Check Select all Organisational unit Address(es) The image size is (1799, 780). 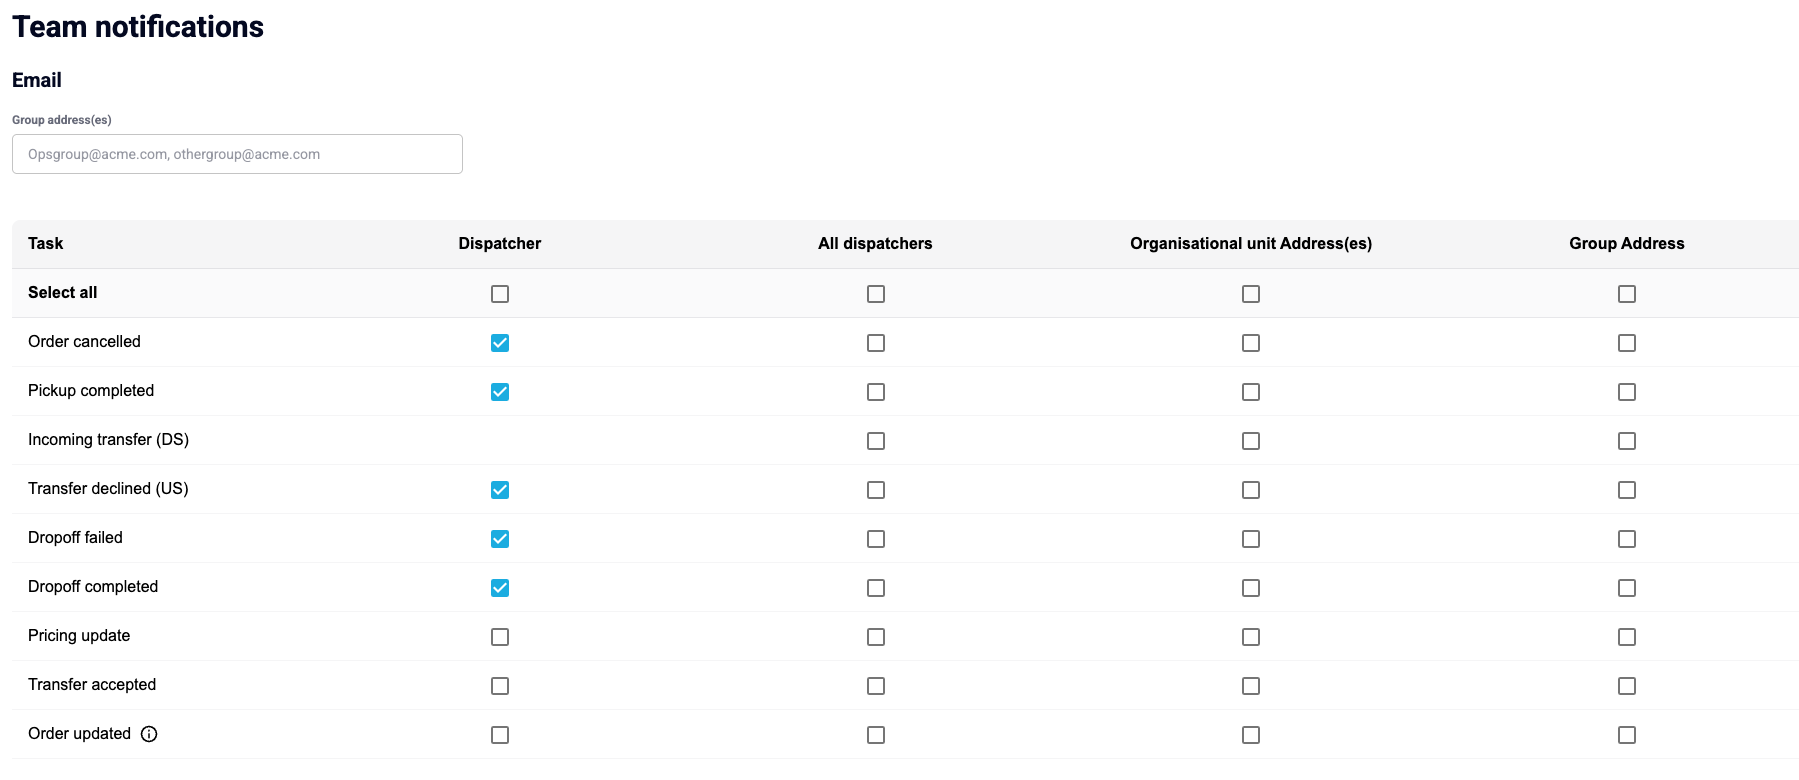(1251, 294)
